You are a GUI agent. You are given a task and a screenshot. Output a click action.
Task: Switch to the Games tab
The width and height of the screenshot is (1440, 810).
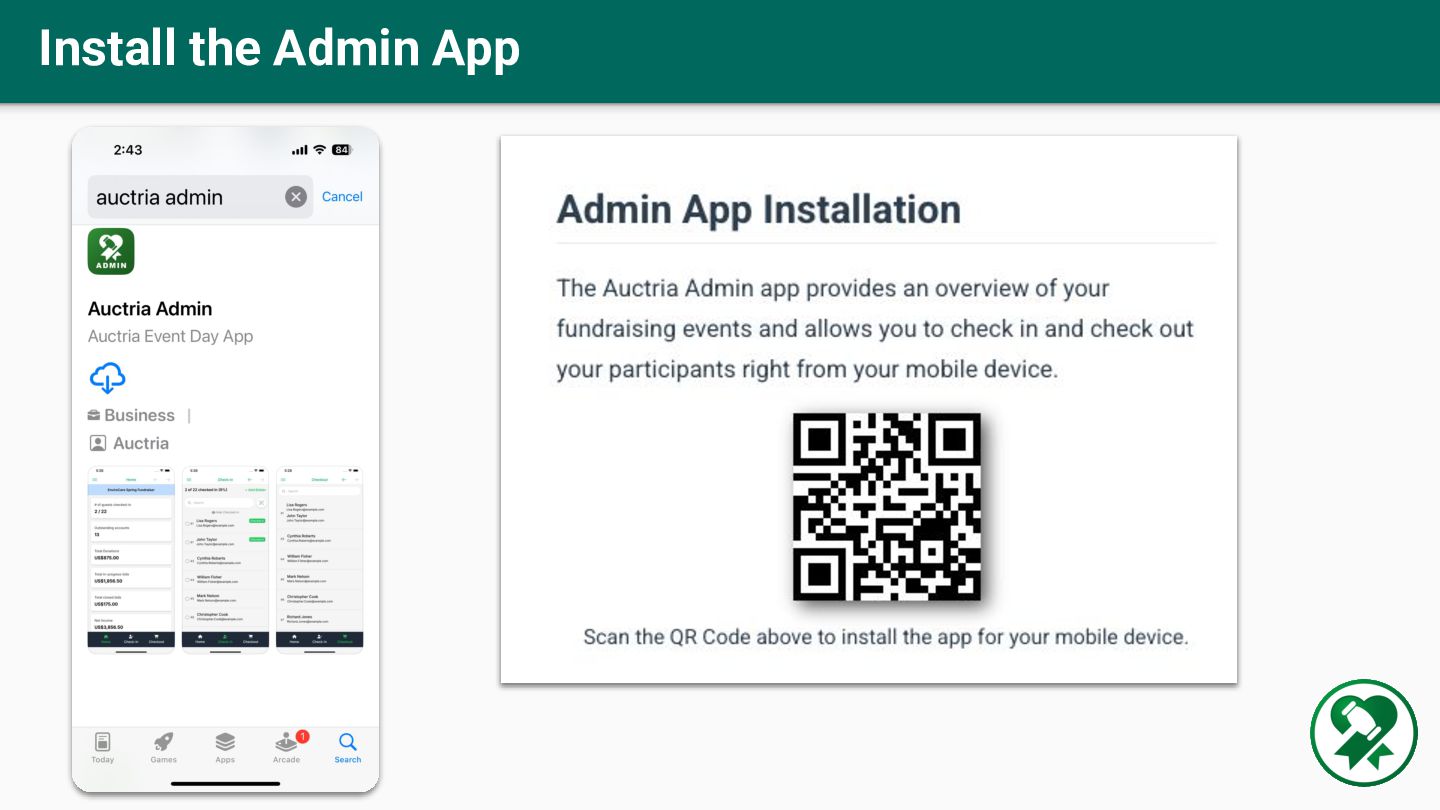pos(164,747)
